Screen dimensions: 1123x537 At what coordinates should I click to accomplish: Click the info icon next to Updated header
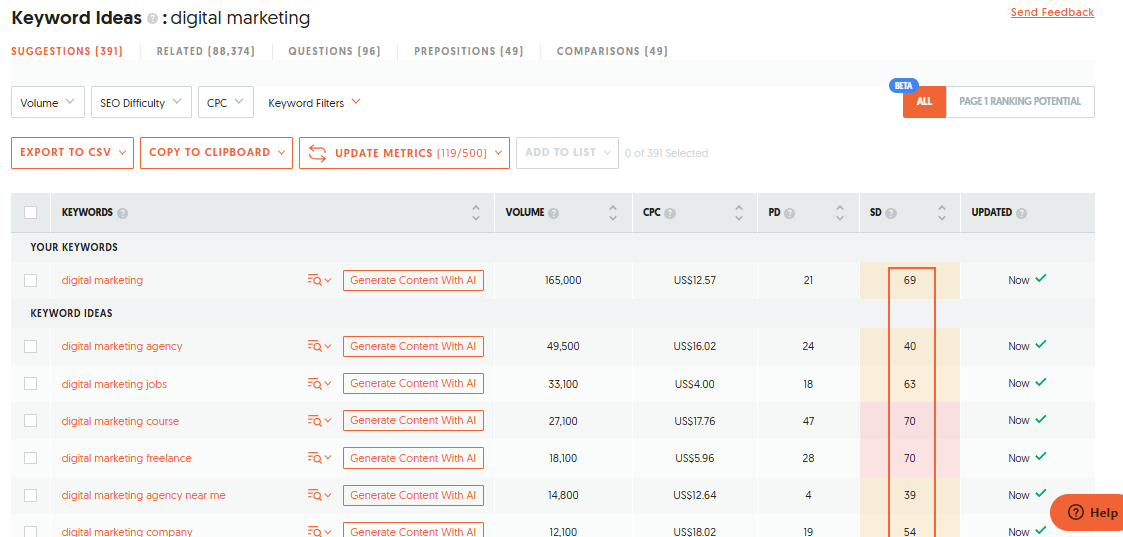(1022, 213)
